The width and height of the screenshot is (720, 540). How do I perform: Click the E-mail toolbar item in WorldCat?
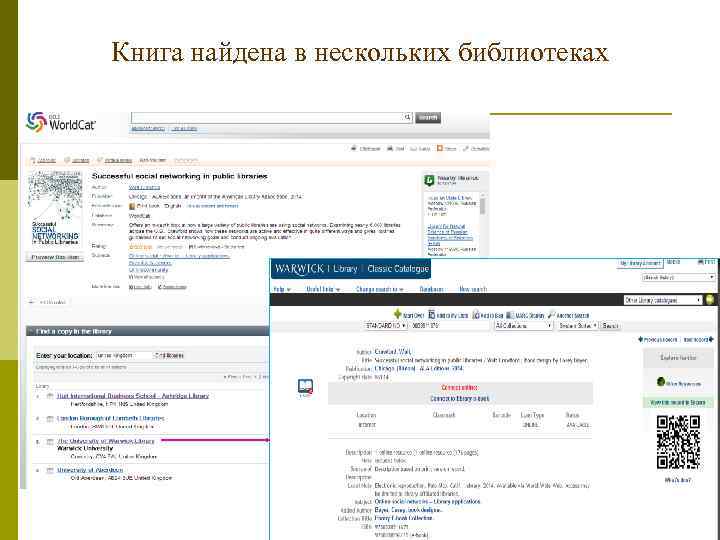pos(420,148)
